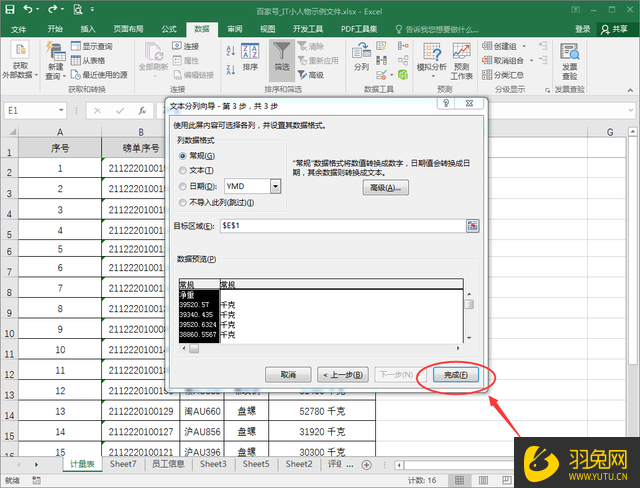Click the 告诉我您想要做什么 search box
Screen dimensions: 640x488
coord(437,29)
